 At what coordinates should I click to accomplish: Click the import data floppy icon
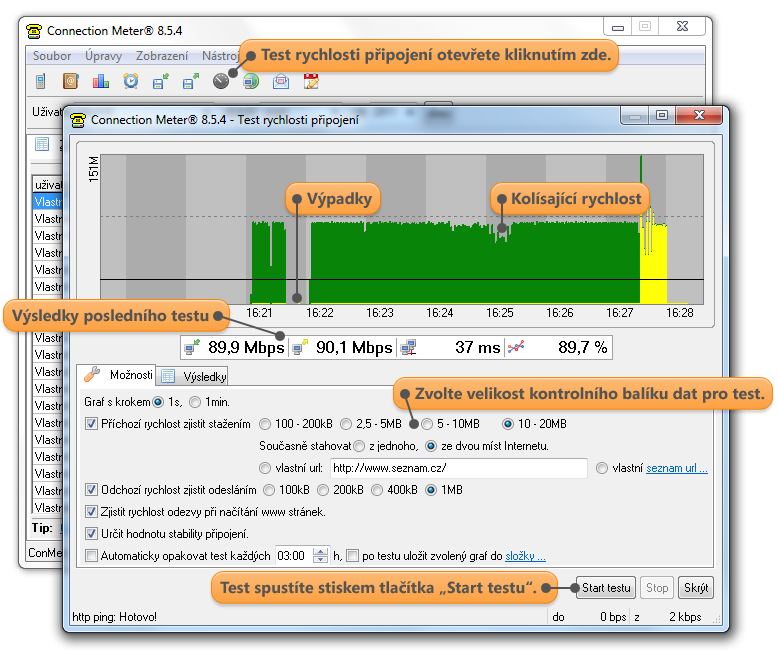[160, 81]
